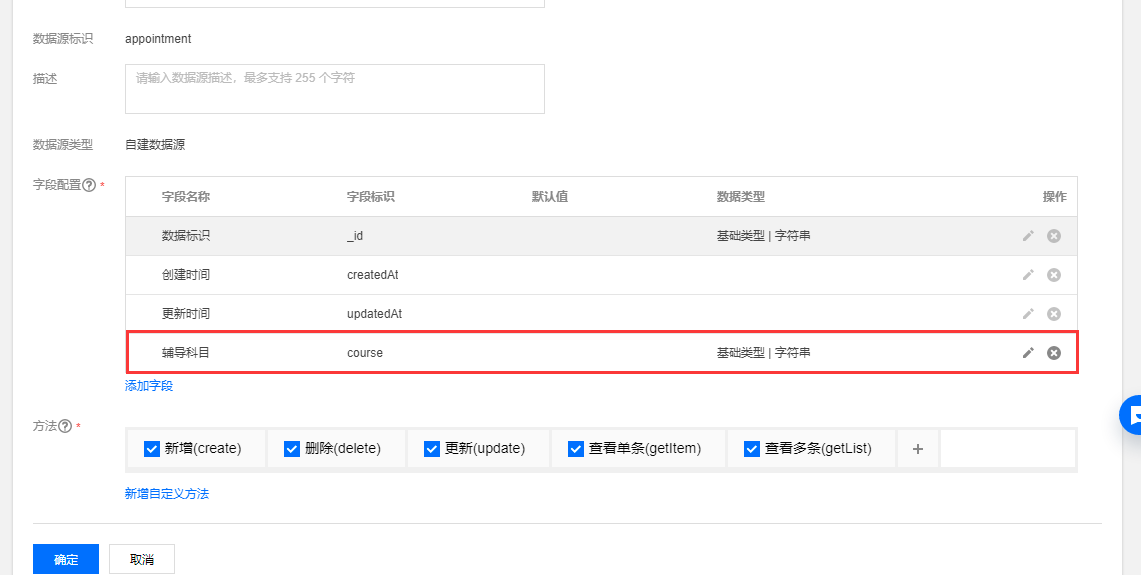This screenshot has height=575, width=1141.
Task: Delete the 辅导科目 course field
Action: tap(1053, 353)
